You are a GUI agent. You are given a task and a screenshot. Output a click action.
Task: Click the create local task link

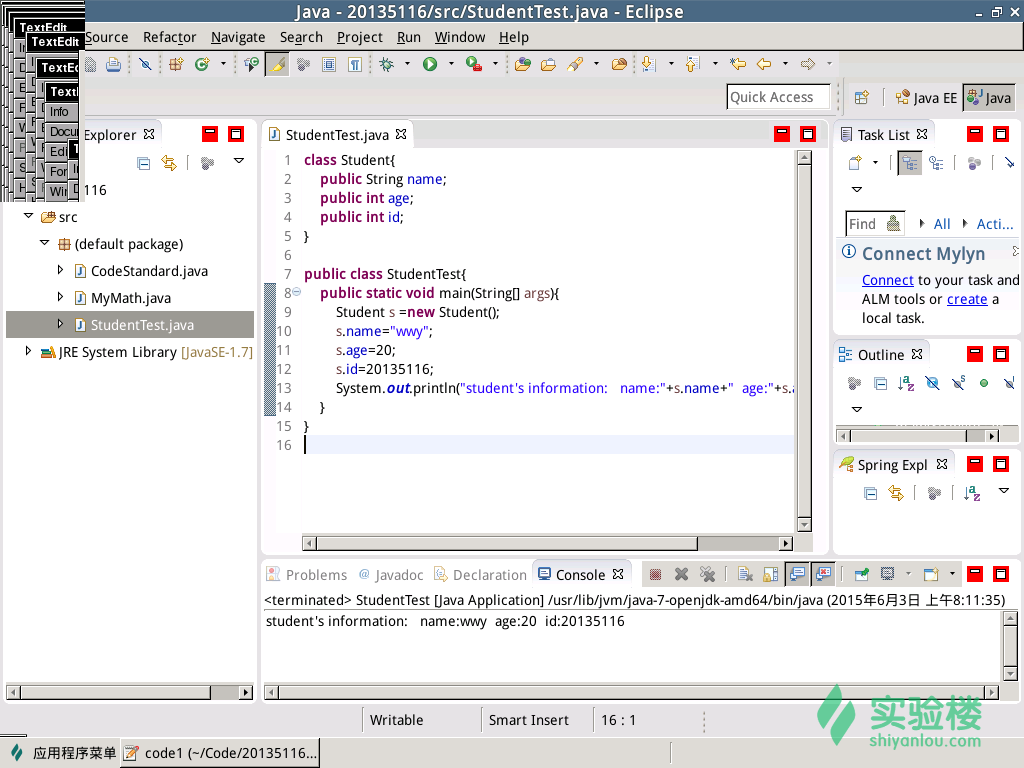pyautogui.click(x=967, y=299)
